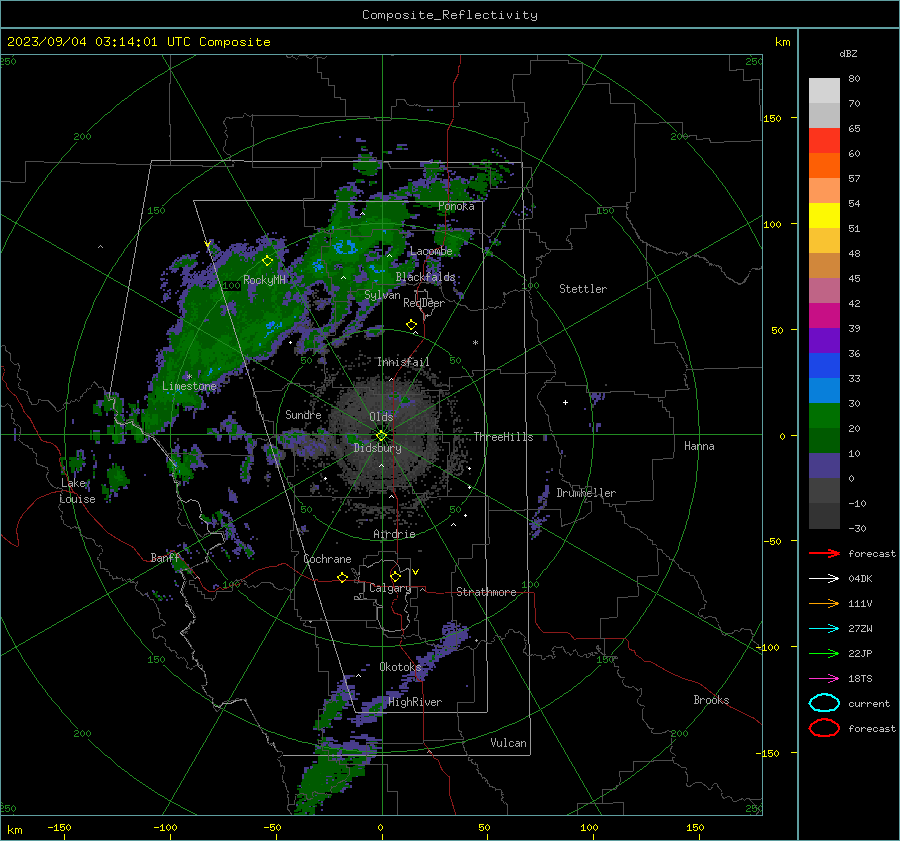Click the Blackfalds label
This screenshot has width=900, height=841.
(425, 277)
